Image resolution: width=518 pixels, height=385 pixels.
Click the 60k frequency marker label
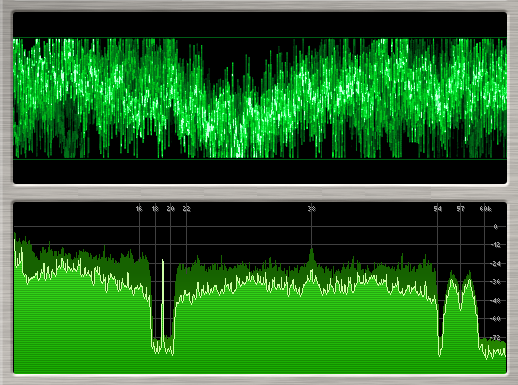tap(485, 209)
